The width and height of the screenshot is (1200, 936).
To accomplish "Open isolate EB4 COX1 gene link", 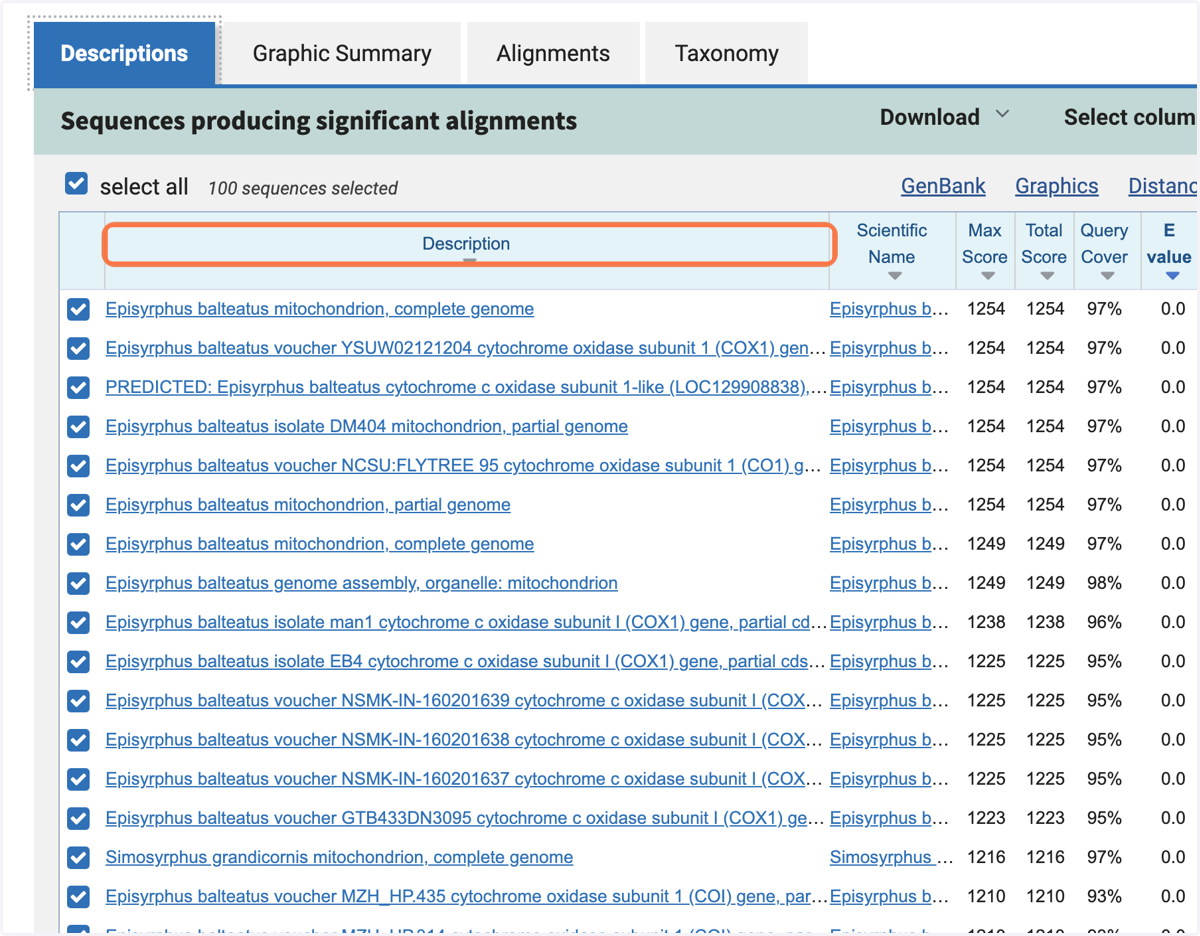I will [466, 661].
